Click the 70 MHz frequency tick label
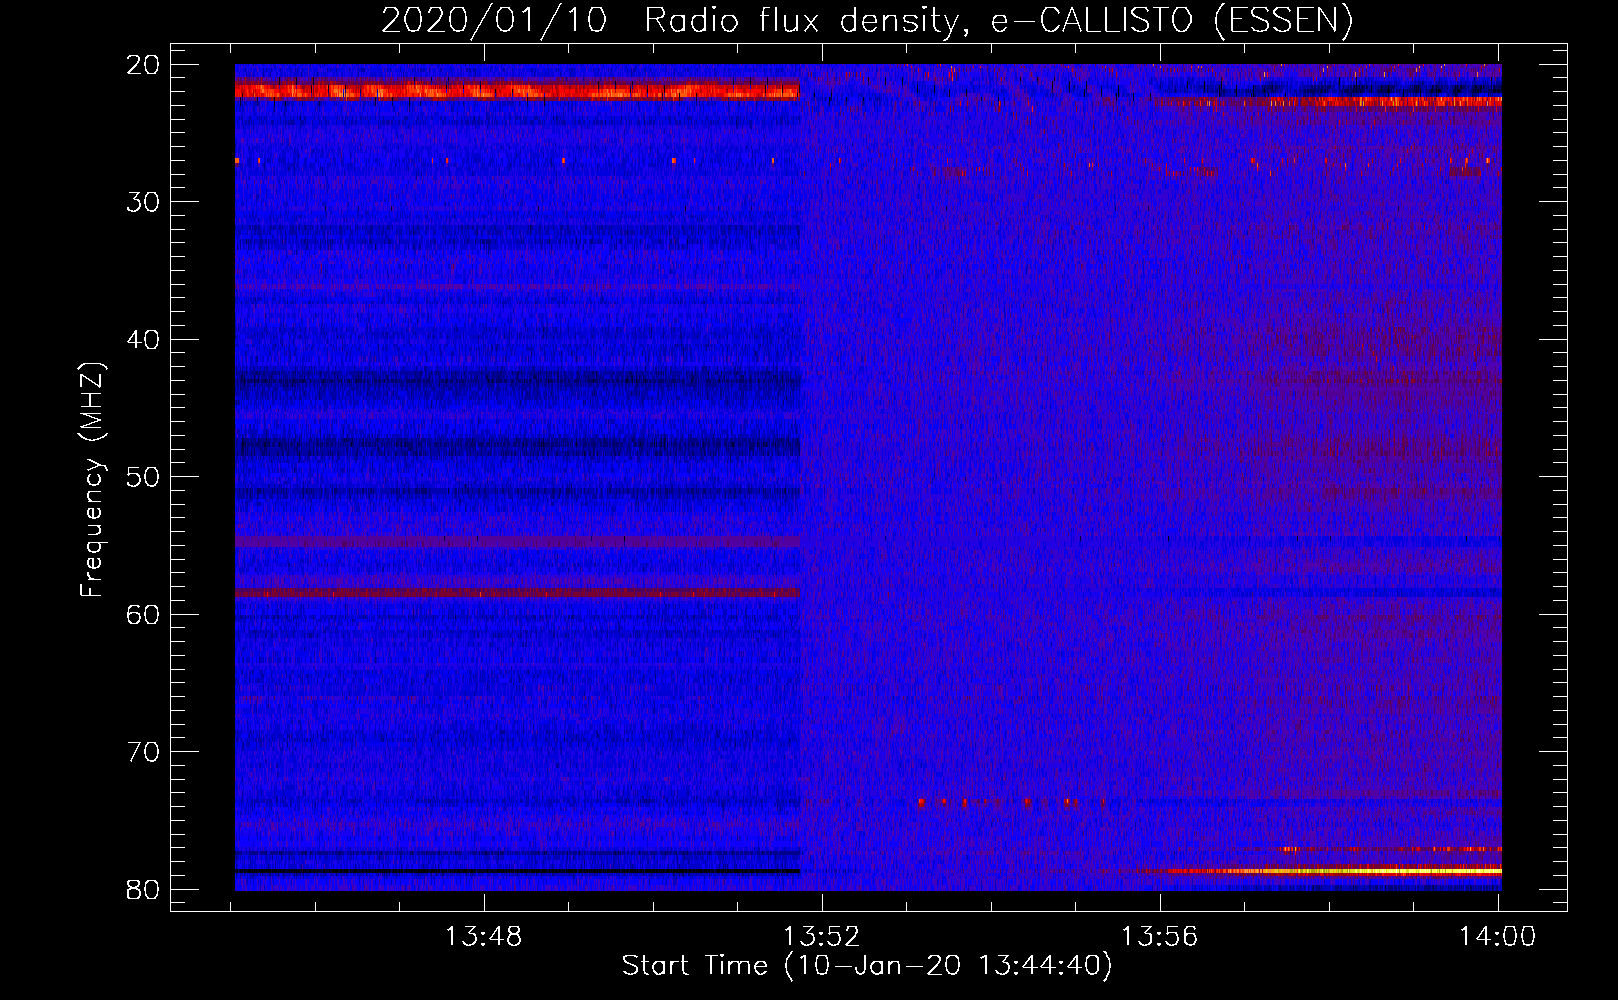This screenshot has height=1000, width=1618. pyautogui.click(x=144, y=752)
